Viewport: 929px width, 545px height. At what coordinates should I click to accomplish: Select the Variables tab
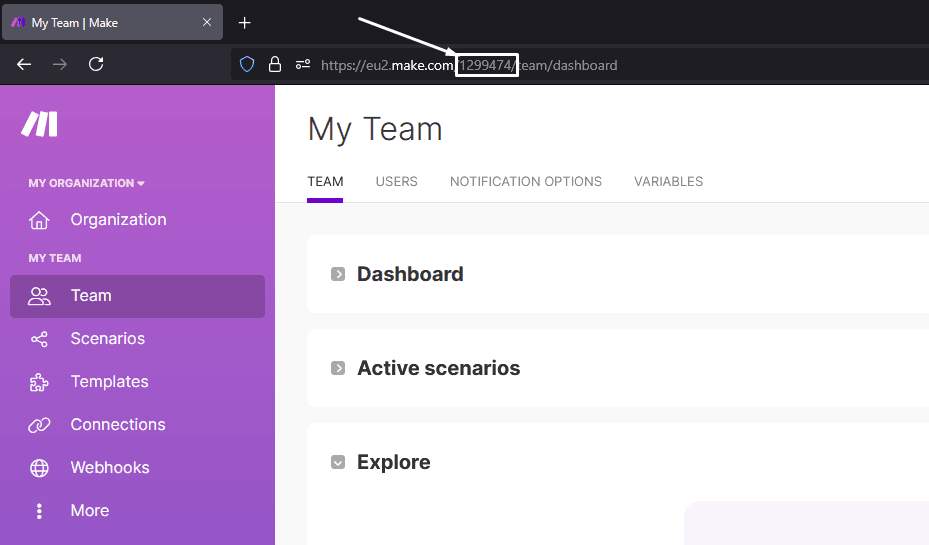[x=668, y=182]
